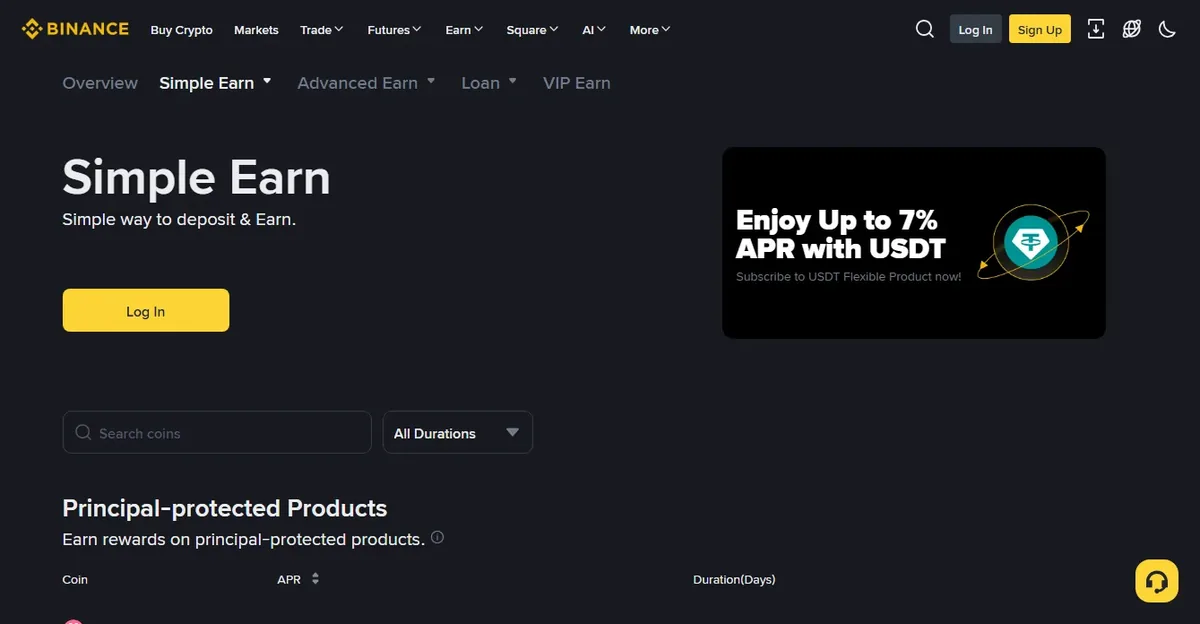Click the Binance logo
The width and height of the screenshot is (1200, 624).
point(75,29)
